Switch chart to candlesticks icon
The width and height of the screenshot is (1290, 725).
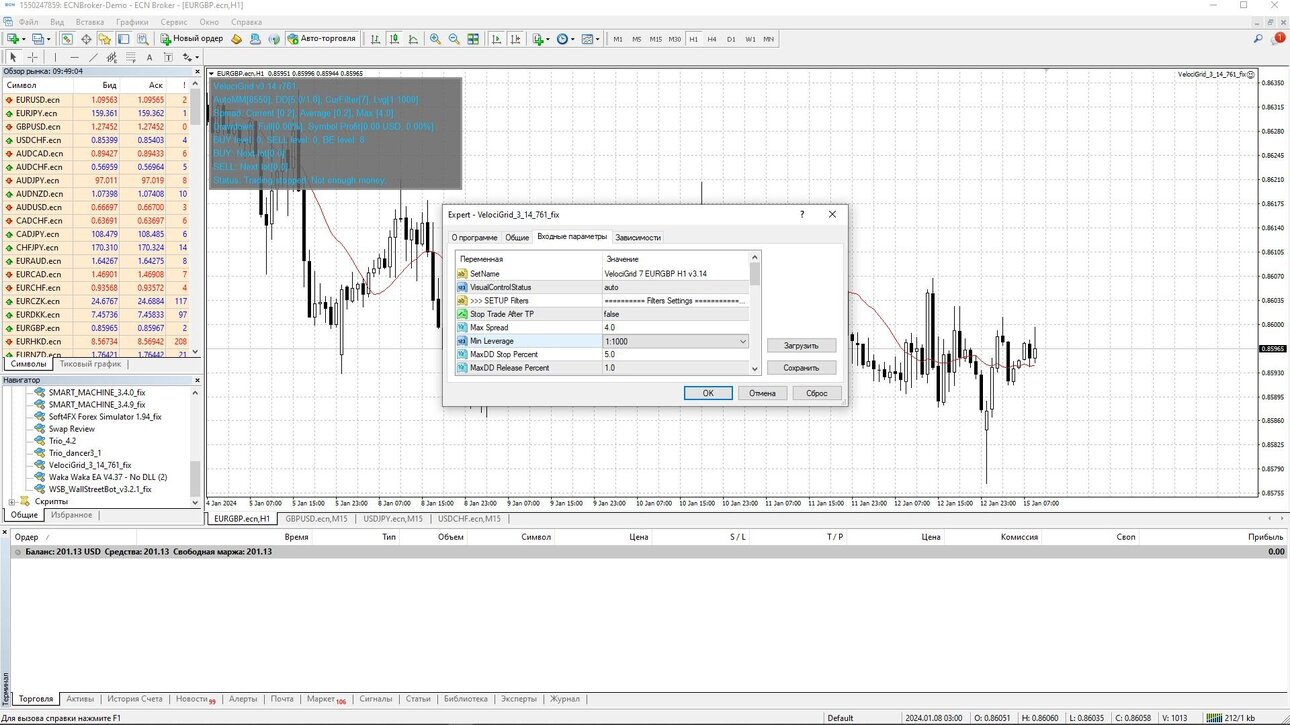coord(394,39)
